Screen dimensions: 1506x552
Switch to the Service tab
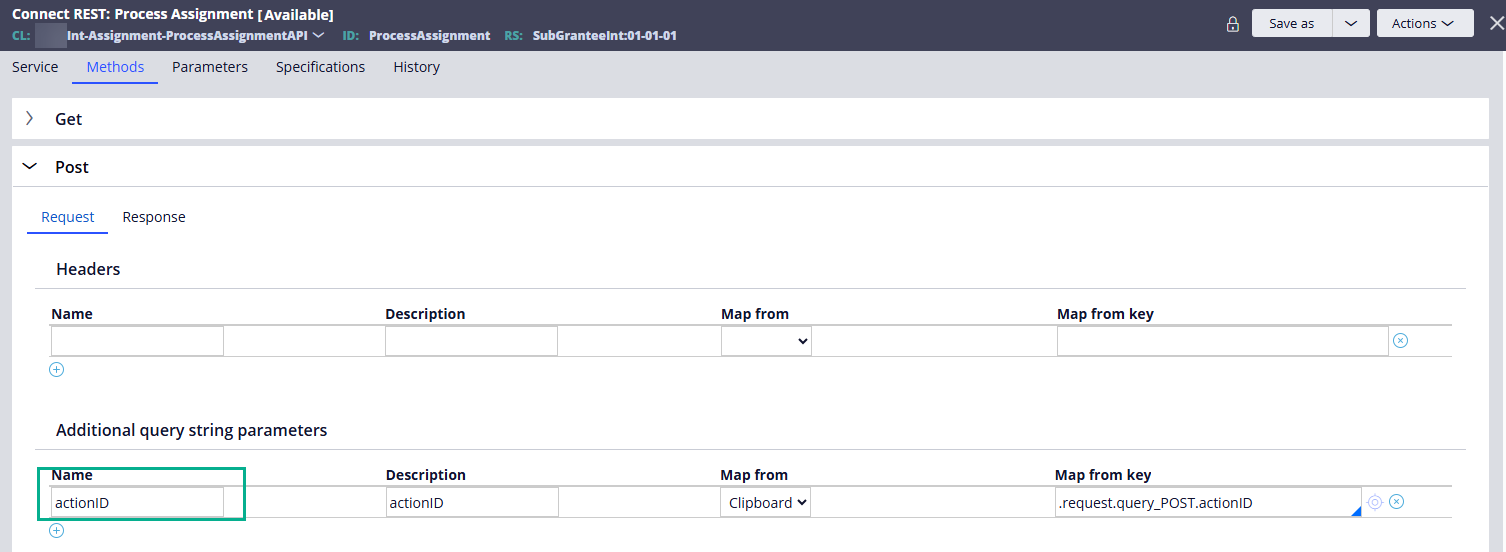point(35,67)
